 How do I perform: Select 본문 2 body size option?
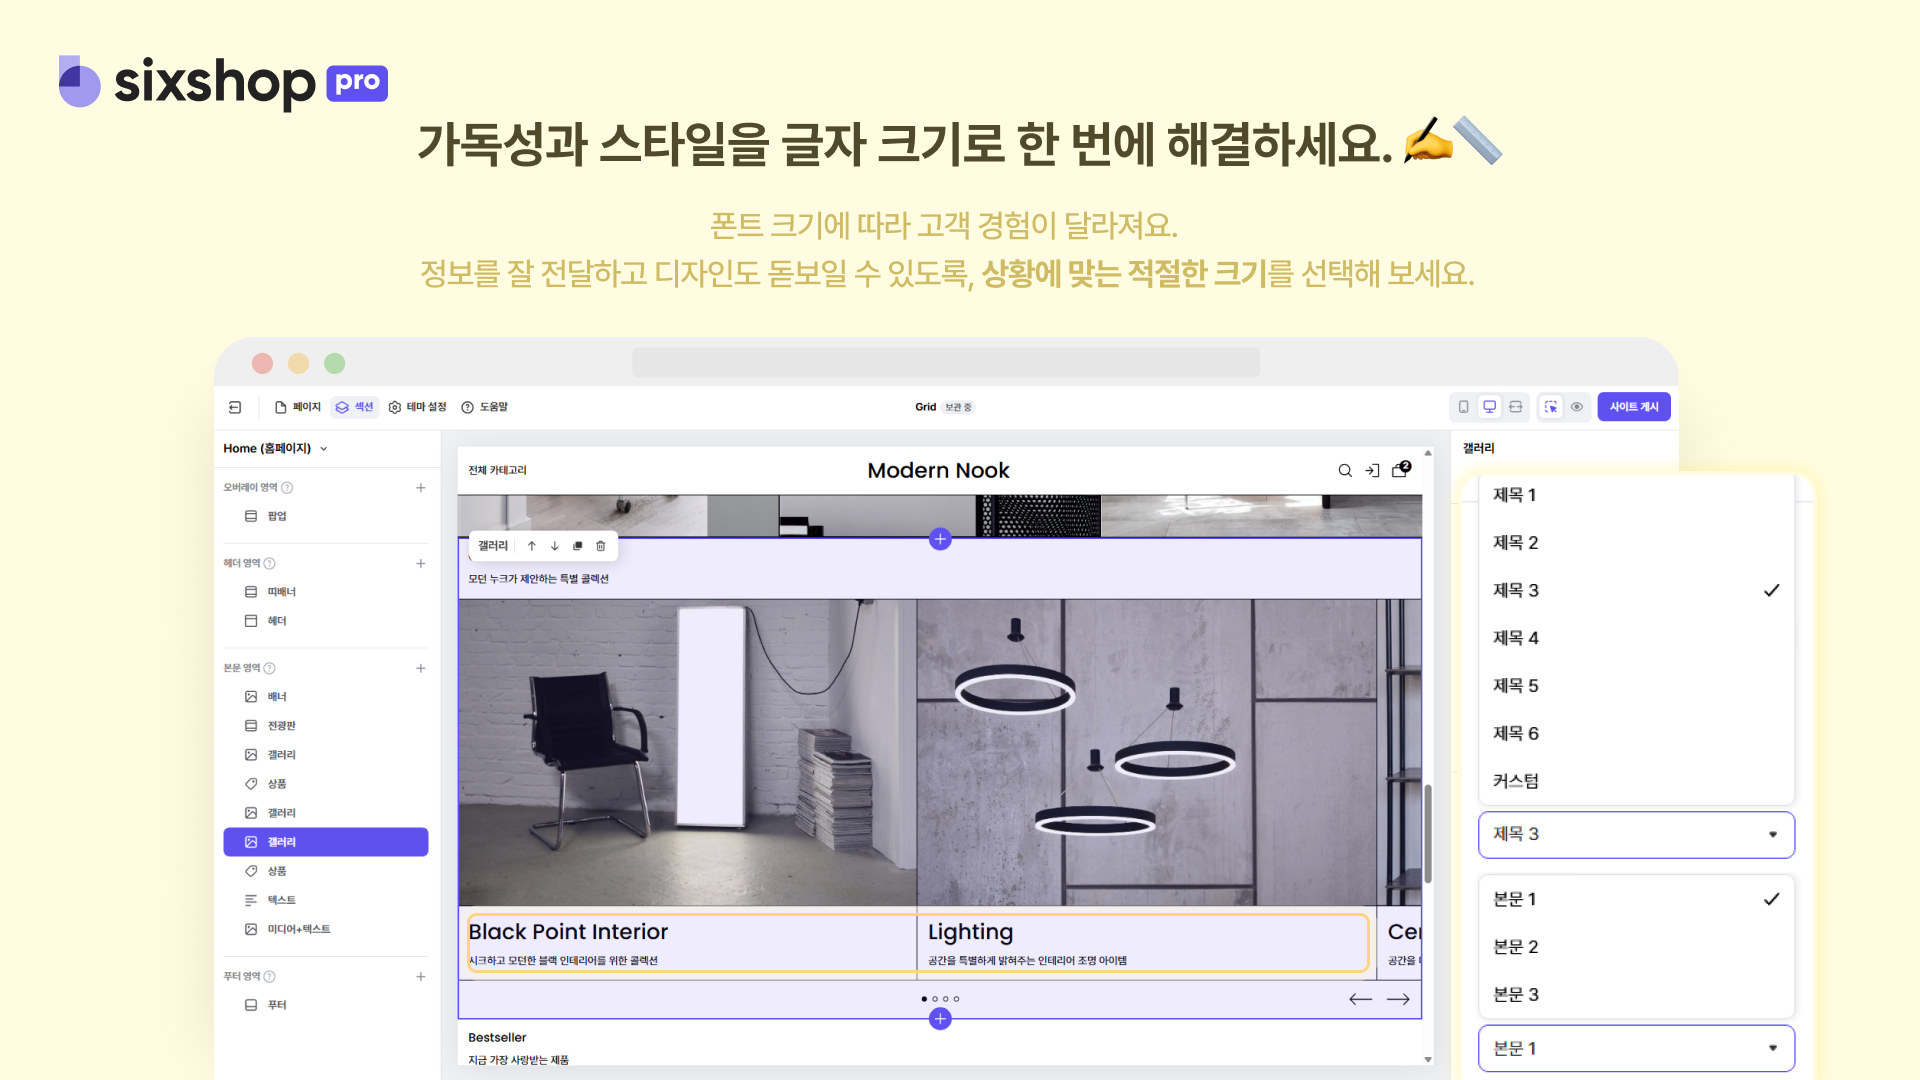click(1515, 947)
